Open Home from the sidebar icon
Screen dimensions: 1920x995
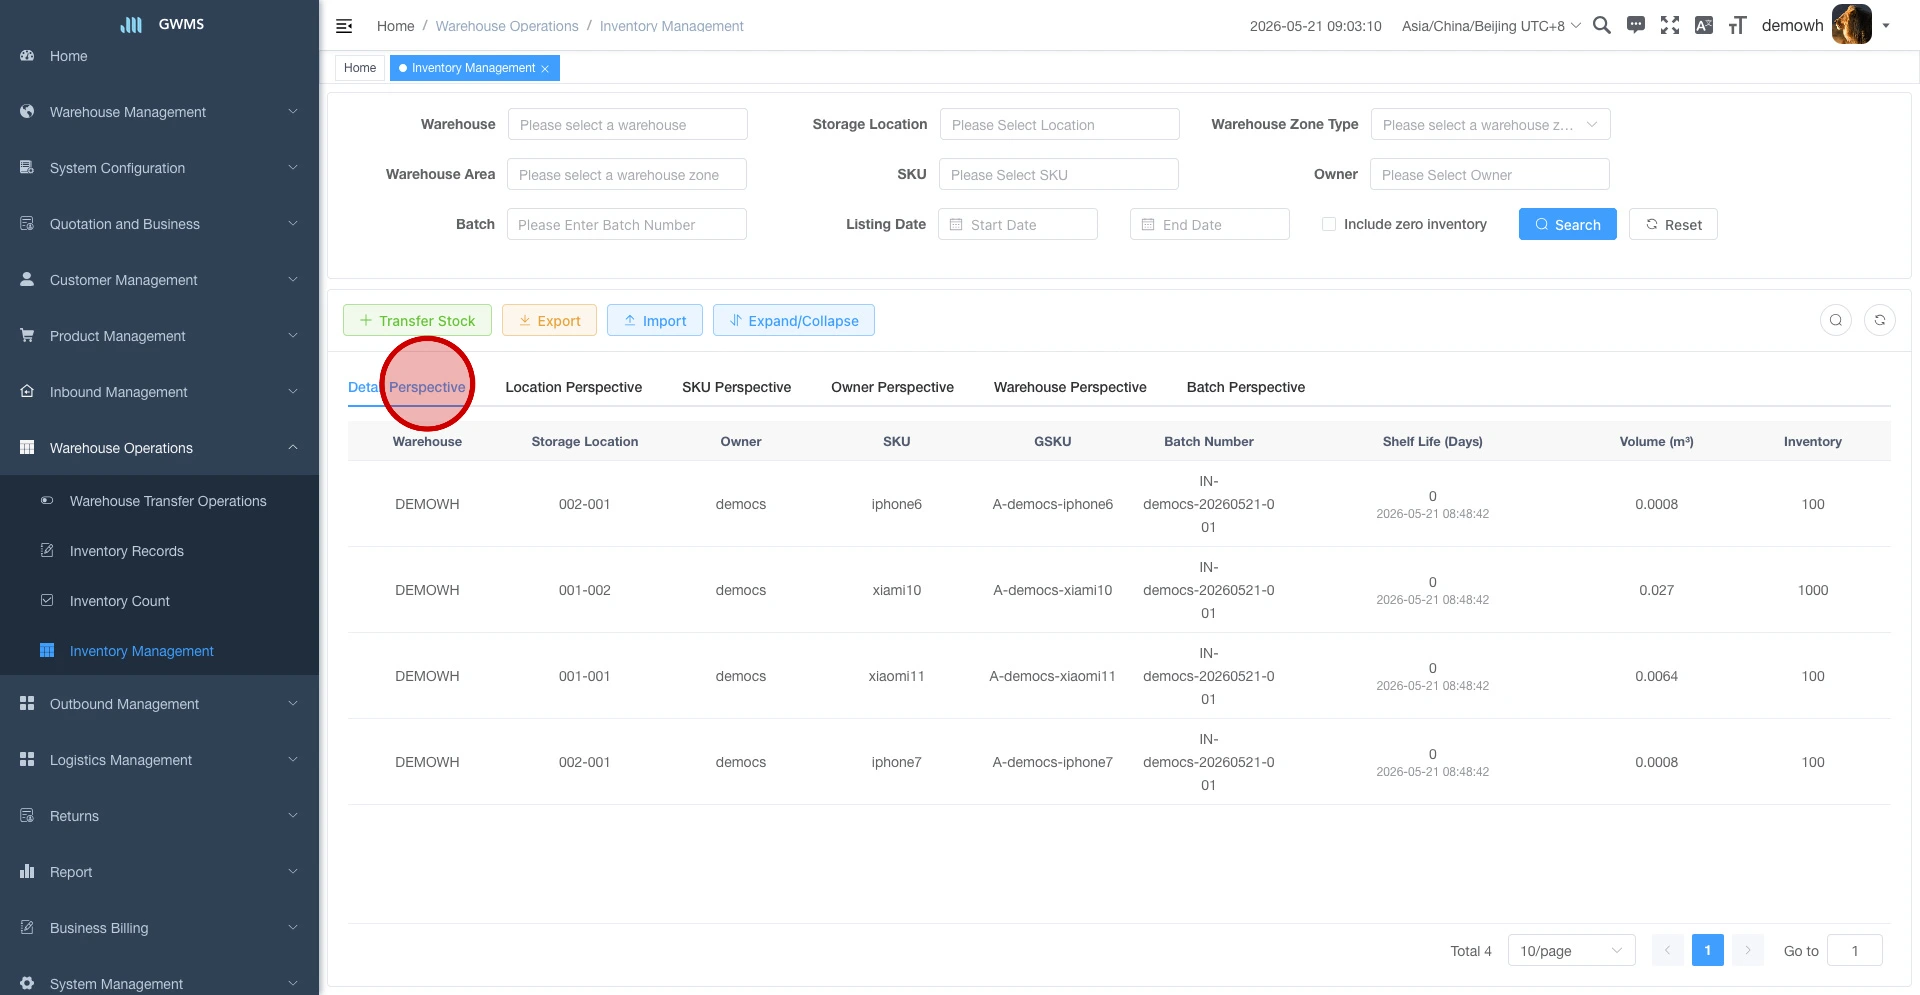pos(27,56)
